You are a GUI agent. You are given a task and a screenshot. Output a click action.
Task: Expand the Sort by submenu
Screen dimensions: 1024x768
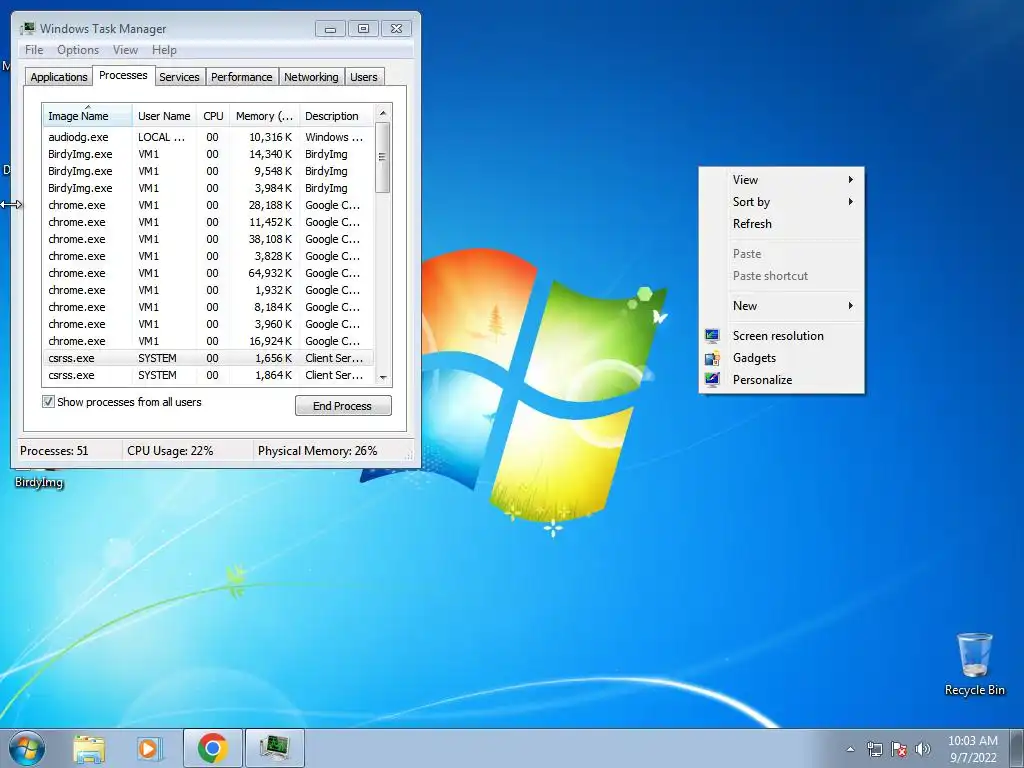781,202
